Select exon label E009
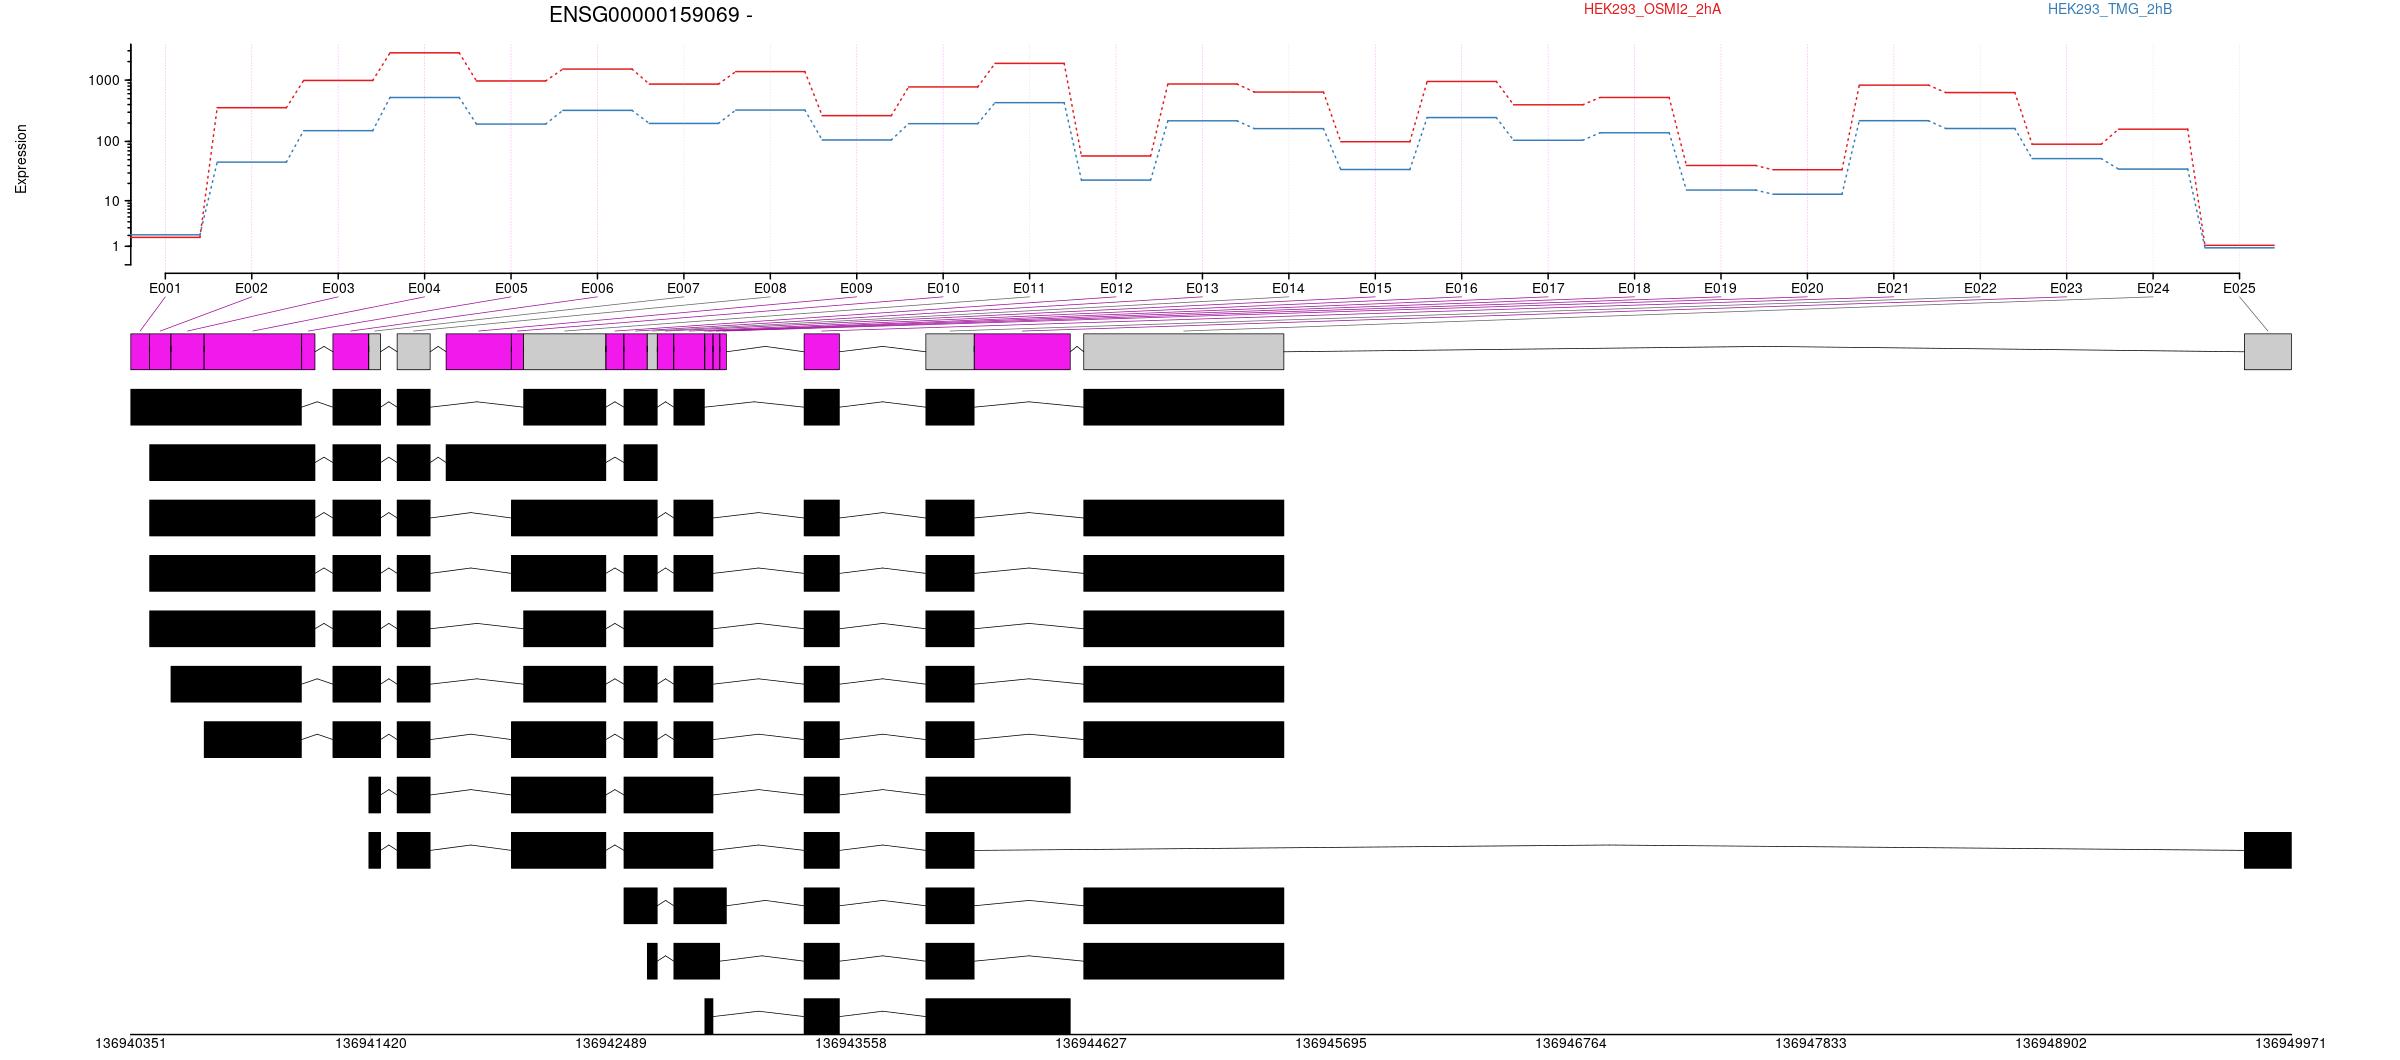This screenshot has width=2400, height=1060. tap(856, 289)
